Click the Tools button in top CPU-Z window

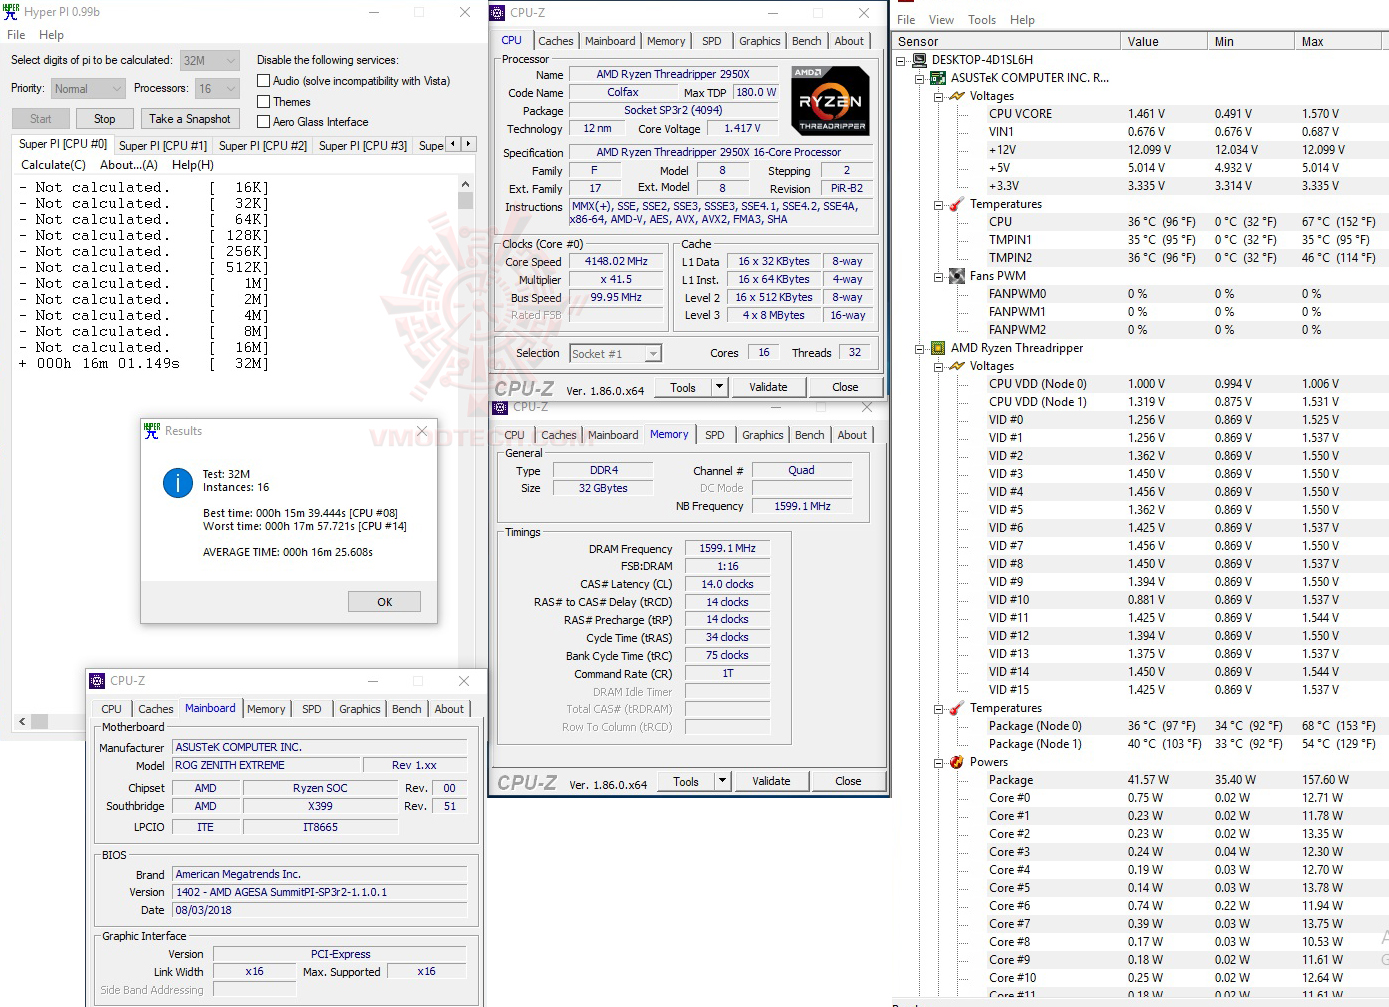tap(683, 387)
